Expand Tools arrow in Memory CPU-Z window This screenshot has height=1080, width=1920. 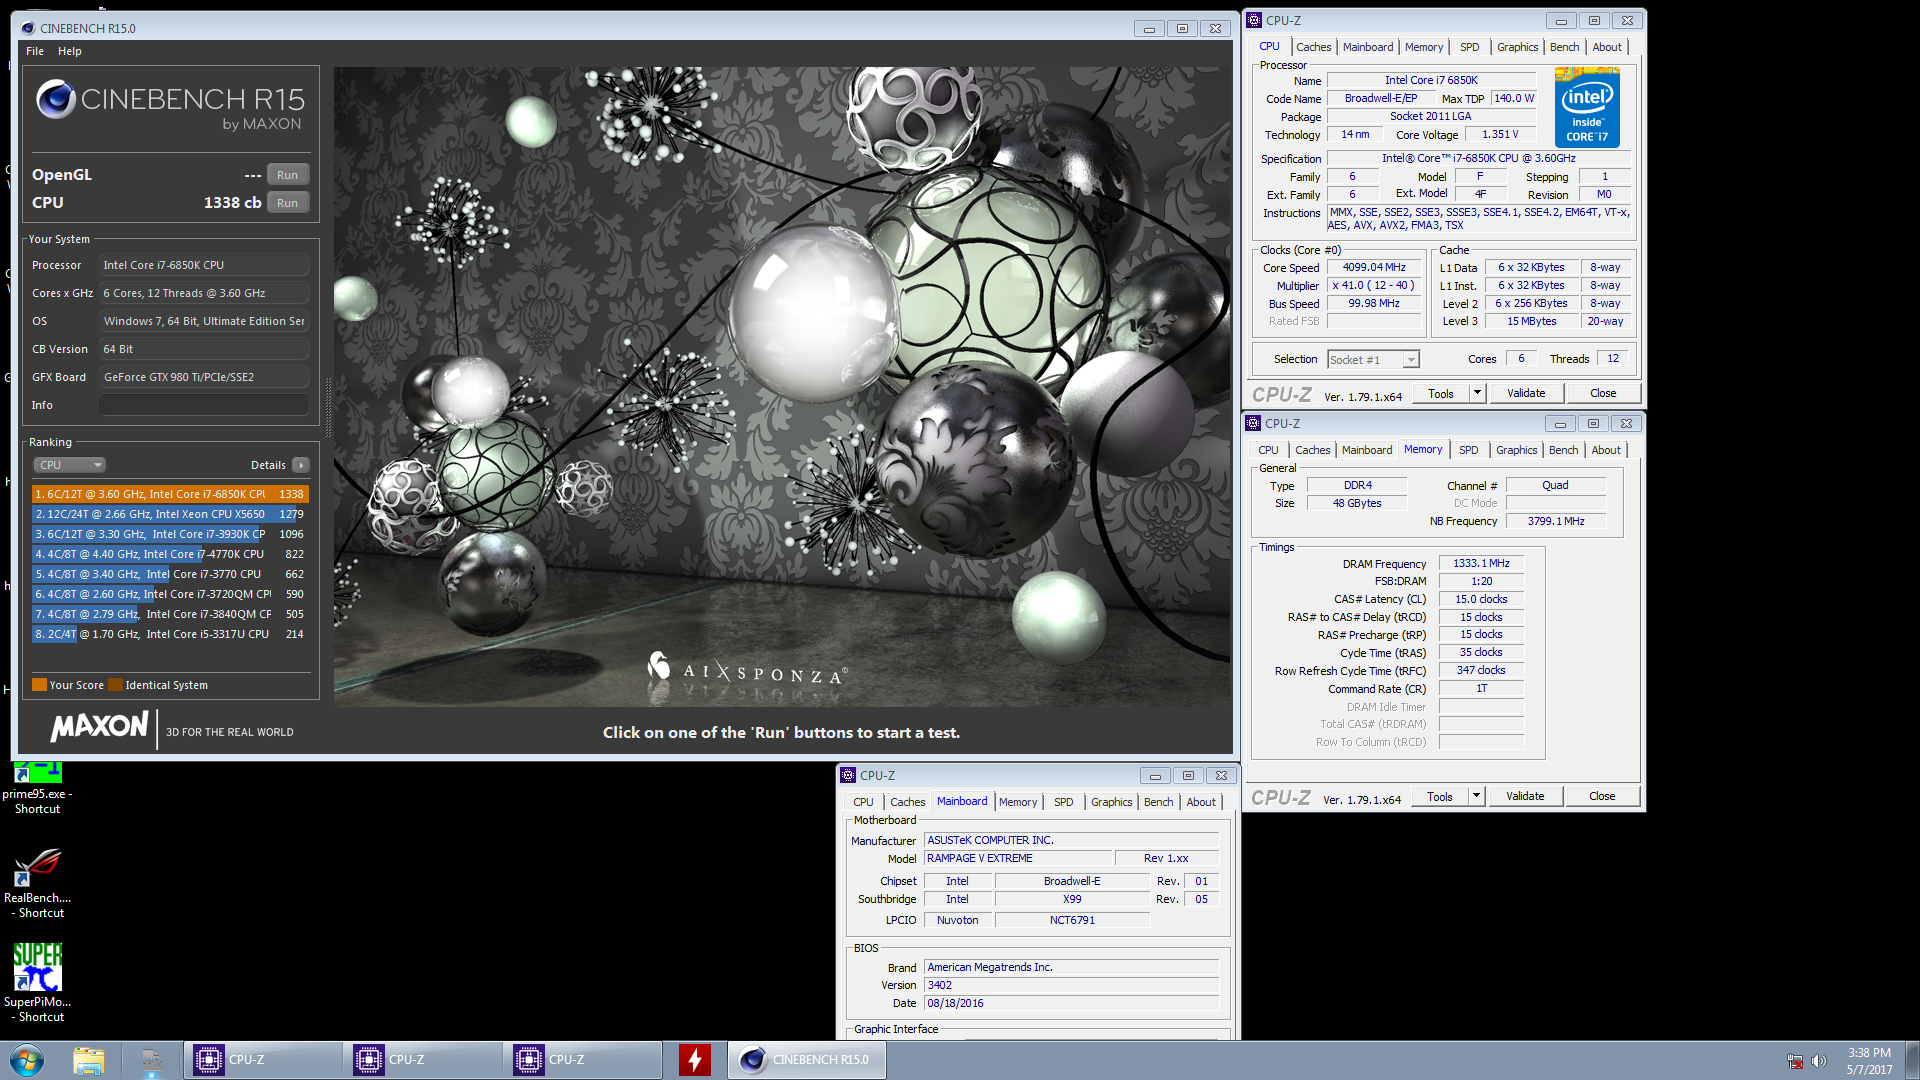(x=1476, y=796)
